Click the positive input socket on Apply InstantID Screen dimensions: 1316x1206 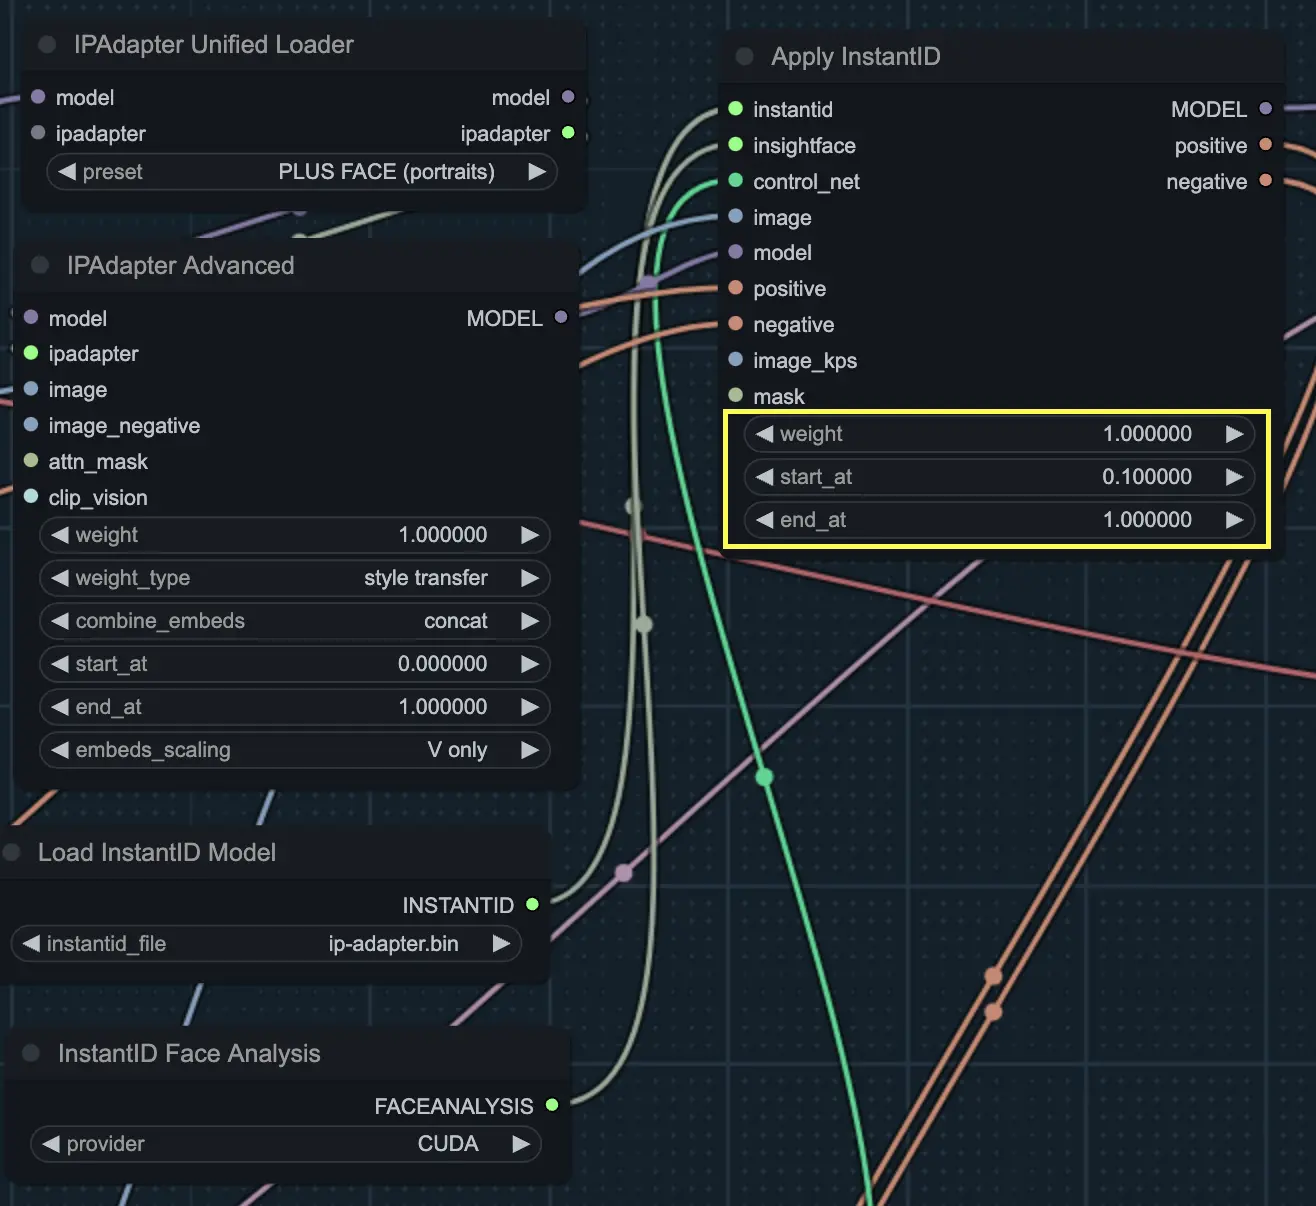(736, 288)
